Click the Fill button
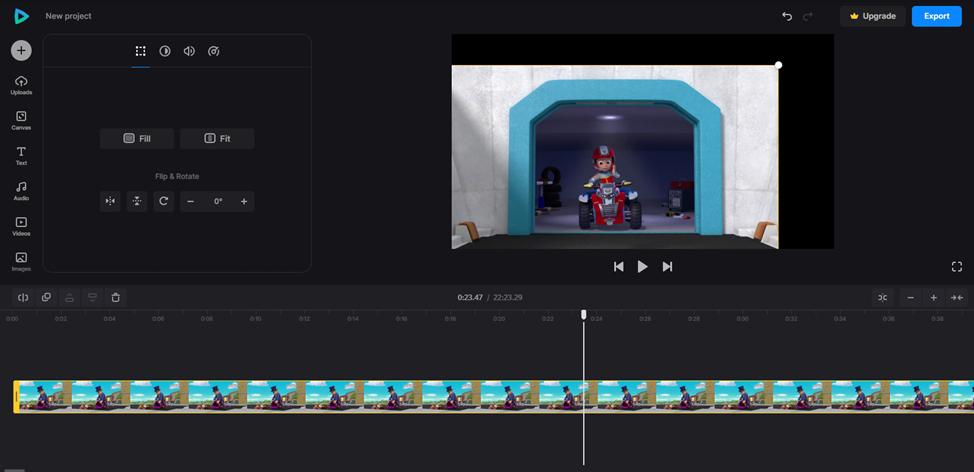 137,138
